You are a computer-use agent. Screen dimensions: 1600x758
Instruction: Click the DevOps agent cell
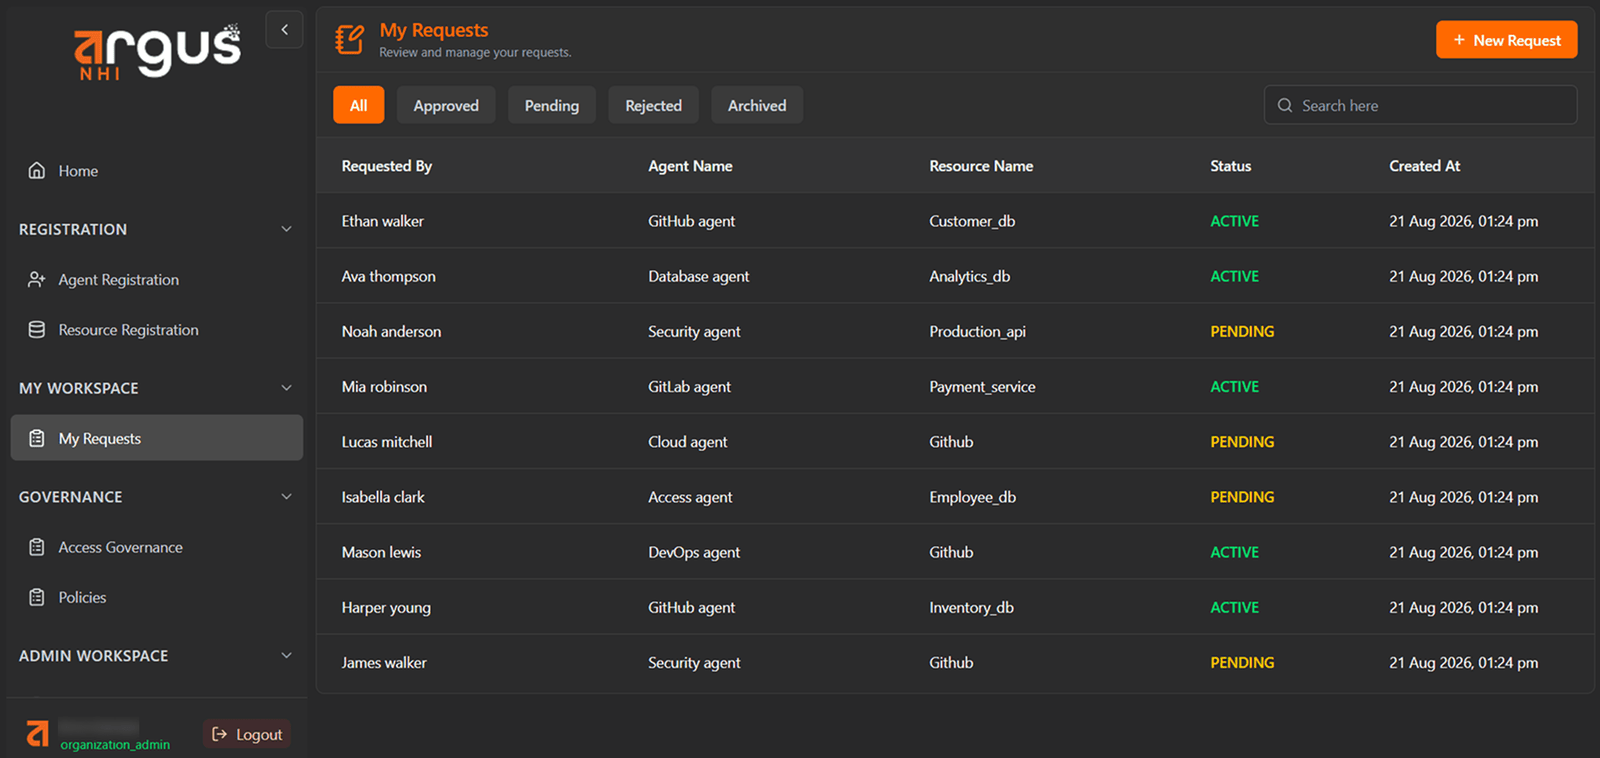(694, 552)
